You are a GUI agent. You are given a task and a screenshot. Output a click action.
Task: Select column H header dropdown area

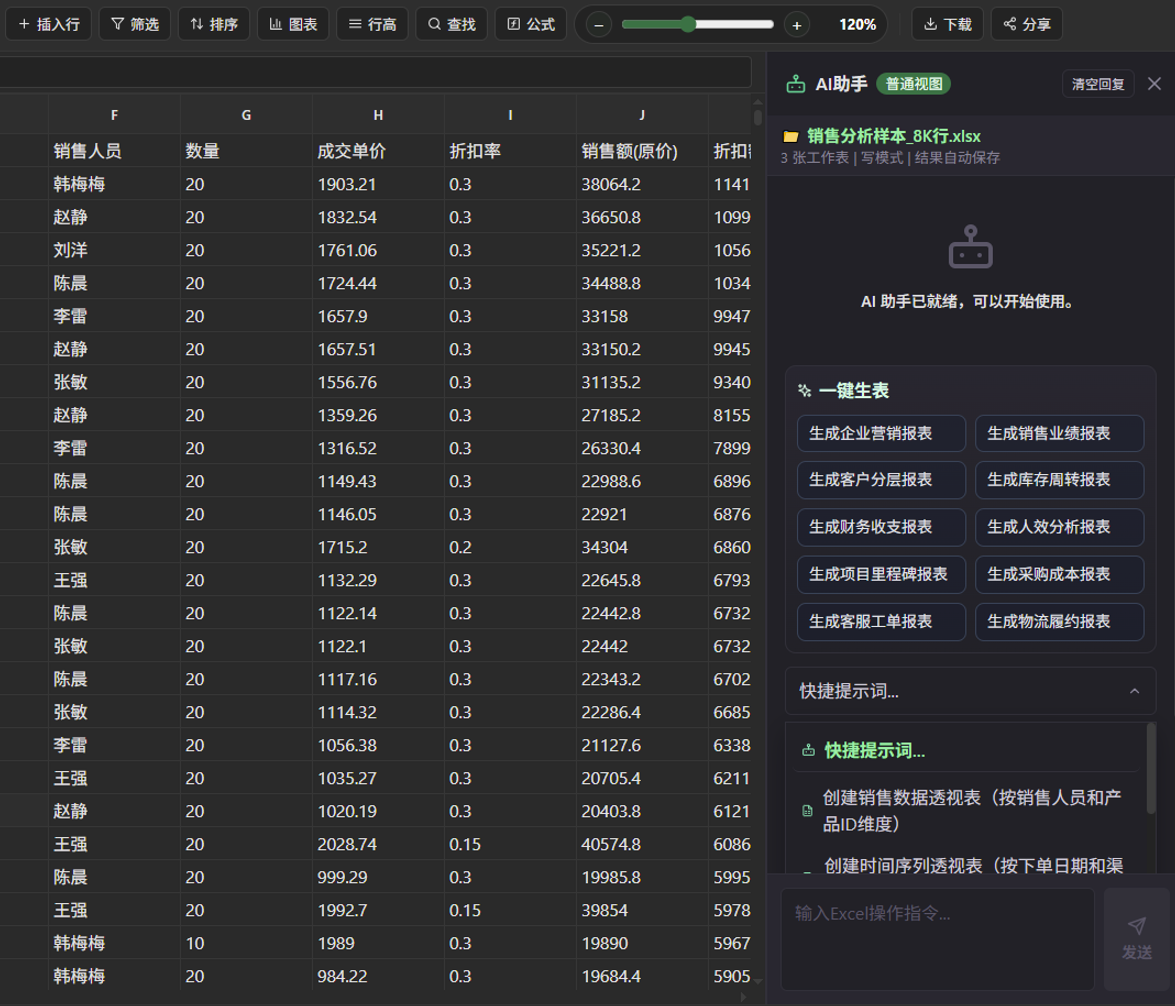(x=378, y=114)
